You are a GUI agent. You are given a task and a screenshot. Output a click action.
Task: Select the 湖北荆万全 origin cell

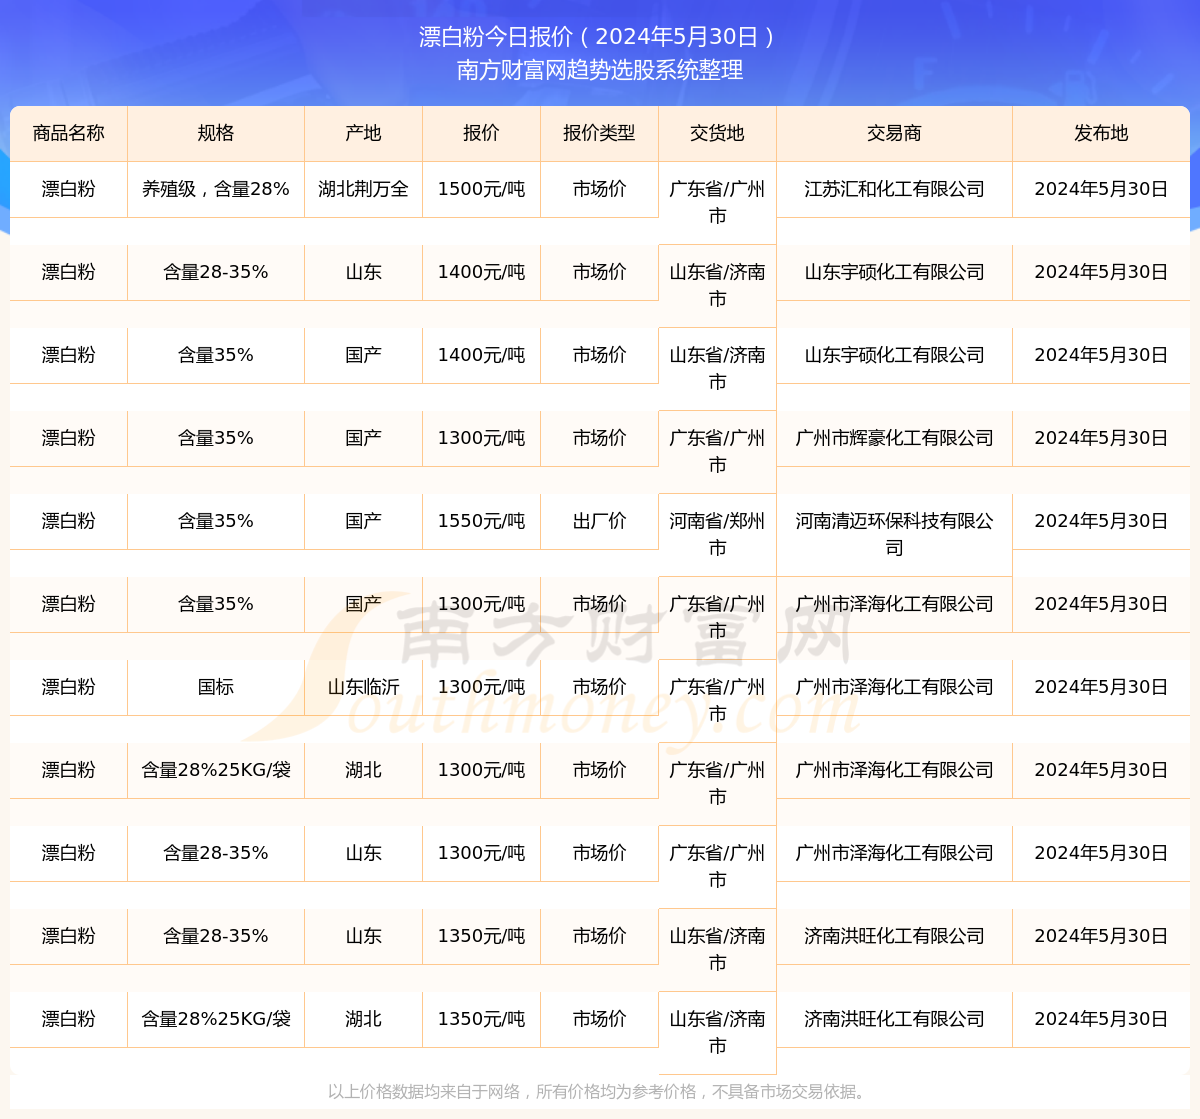click(x=363, y=189)
